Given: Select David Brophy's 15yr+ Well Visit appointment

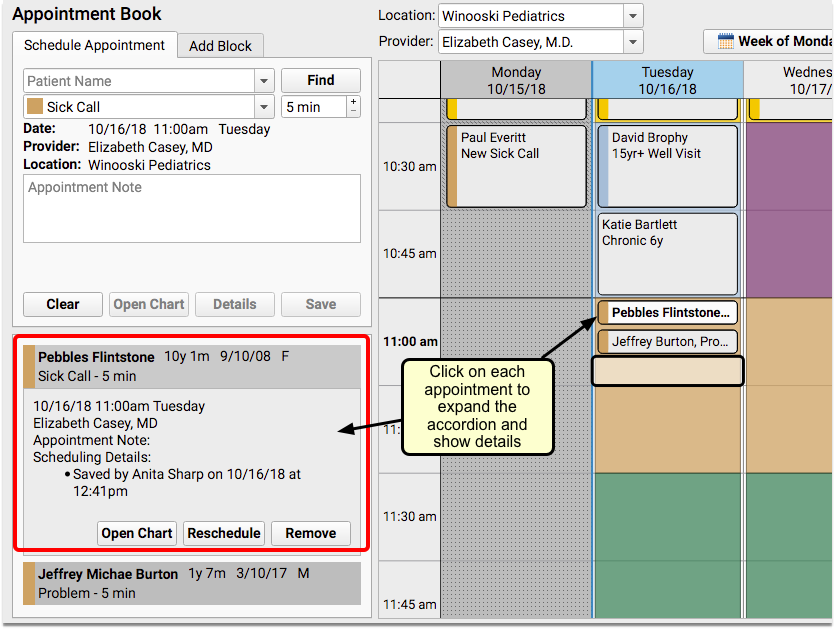Looking at the screenshot, I should pos(667,166).
